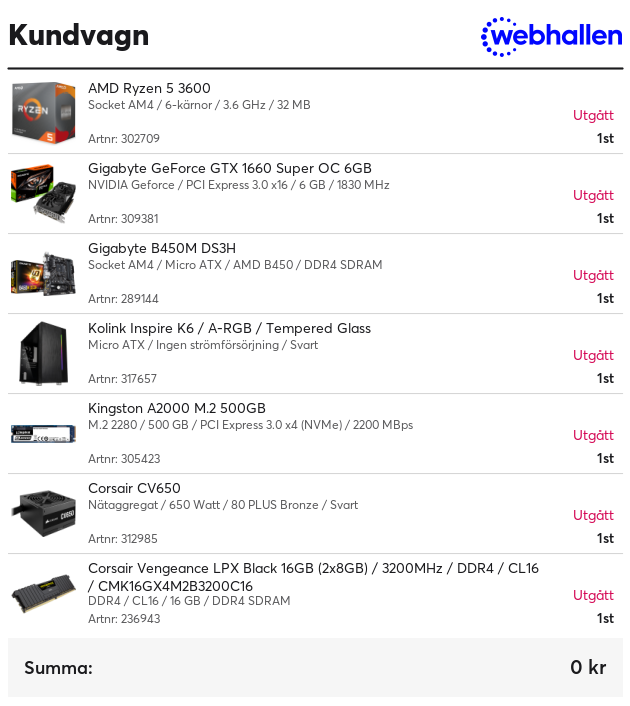Viewport: 630px width, 706px height.
Task: Open Gigabyte GeForce GTX 1660 Super OC 6GB
Action: [230, 168]
